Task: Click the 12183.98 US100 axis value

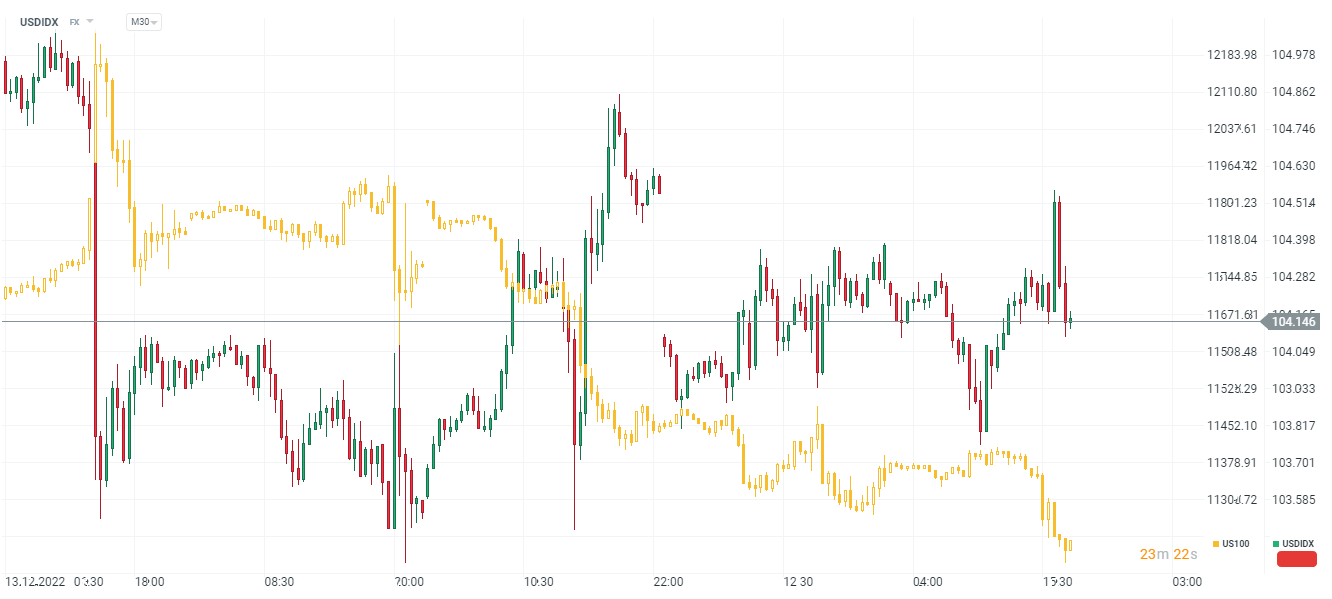Action: [1232, 55]
